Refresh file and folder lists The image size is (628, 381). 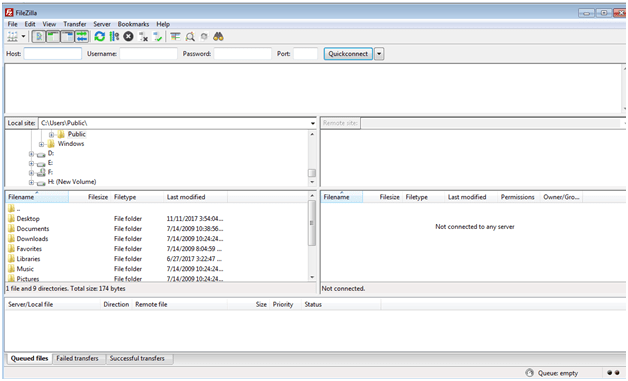[x=99, y=37]
